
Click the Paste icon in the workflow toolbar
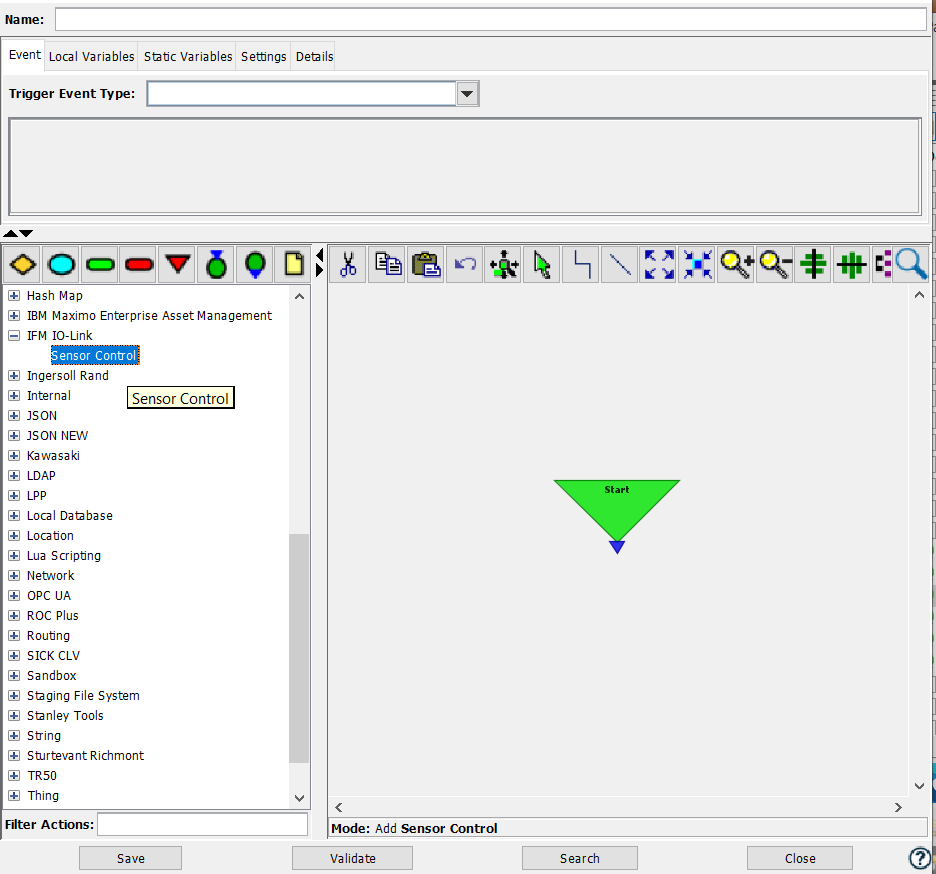426,264
